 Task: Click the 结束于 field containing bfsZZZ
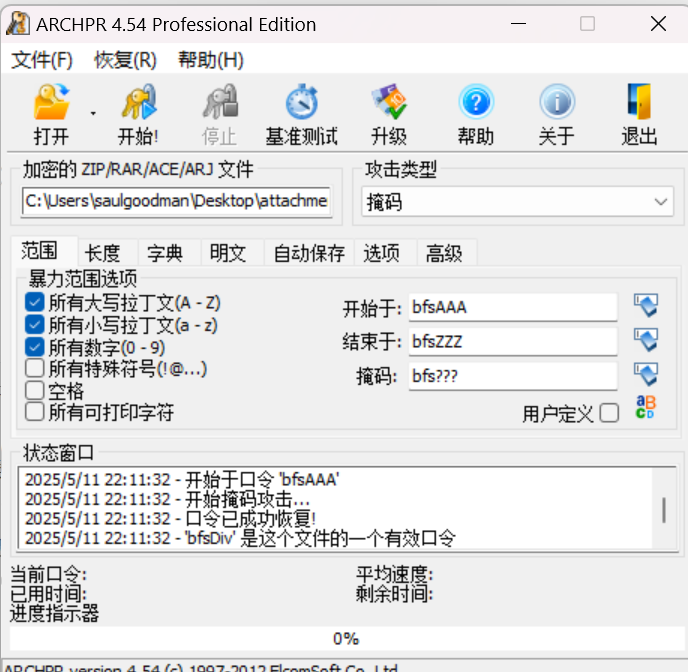click(513, 341)
